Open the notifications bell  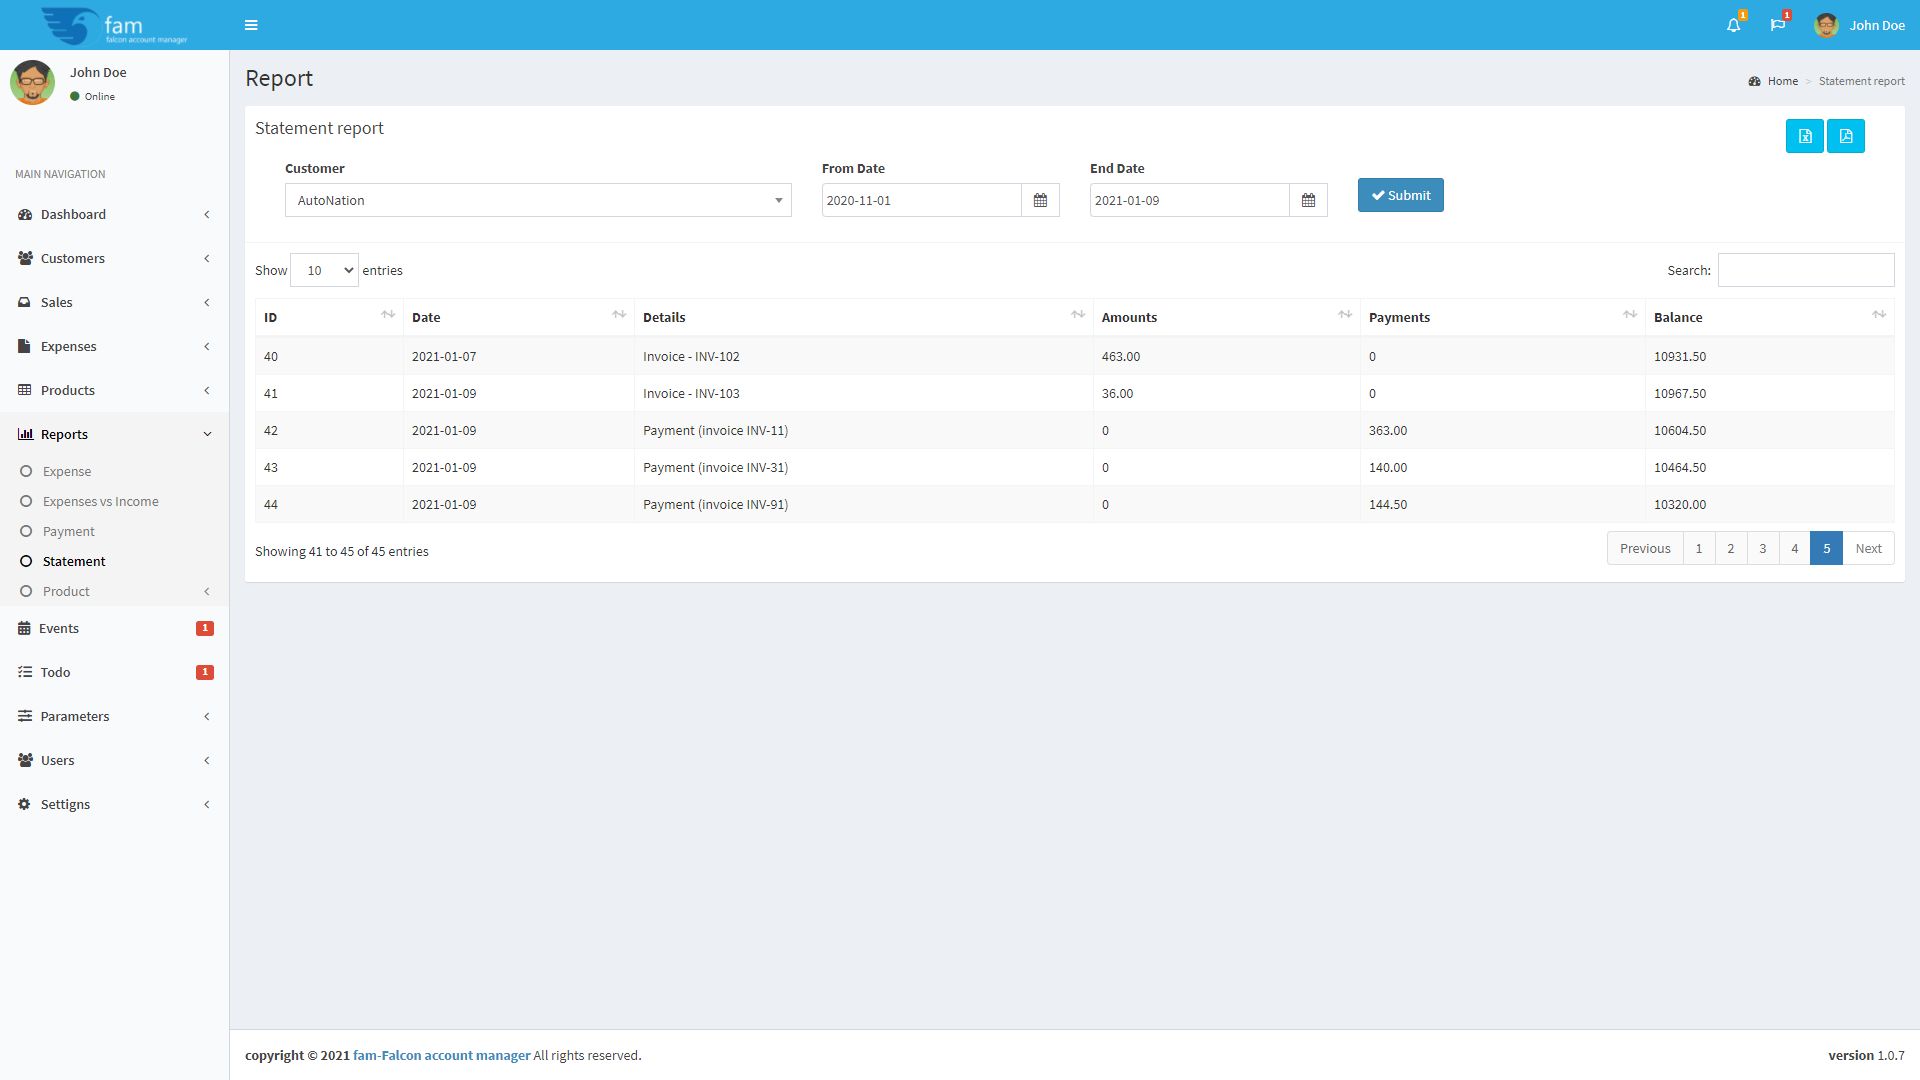[1733, 25]
